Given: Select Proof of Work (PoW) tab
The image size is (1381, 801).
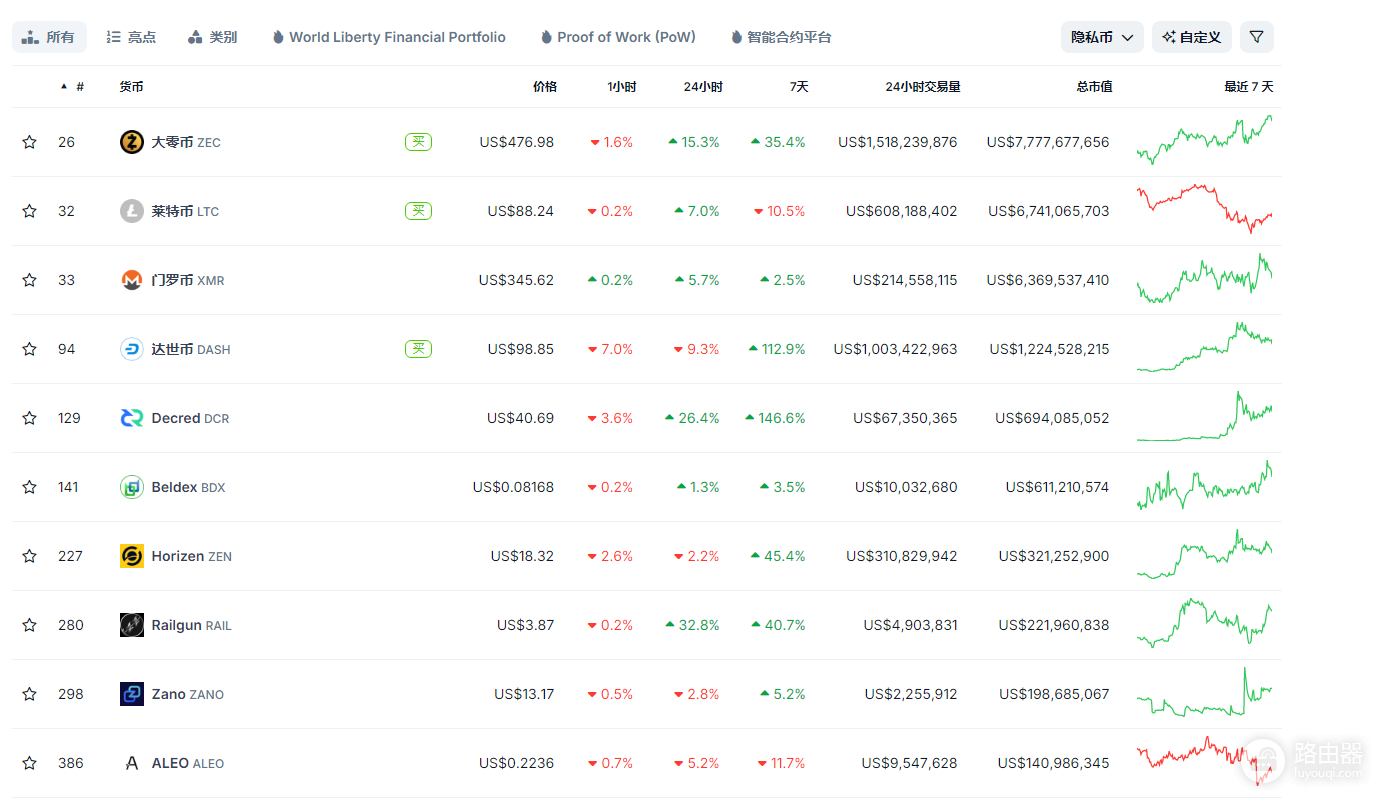Looking at the screenshot, I should tap(618, 37).
